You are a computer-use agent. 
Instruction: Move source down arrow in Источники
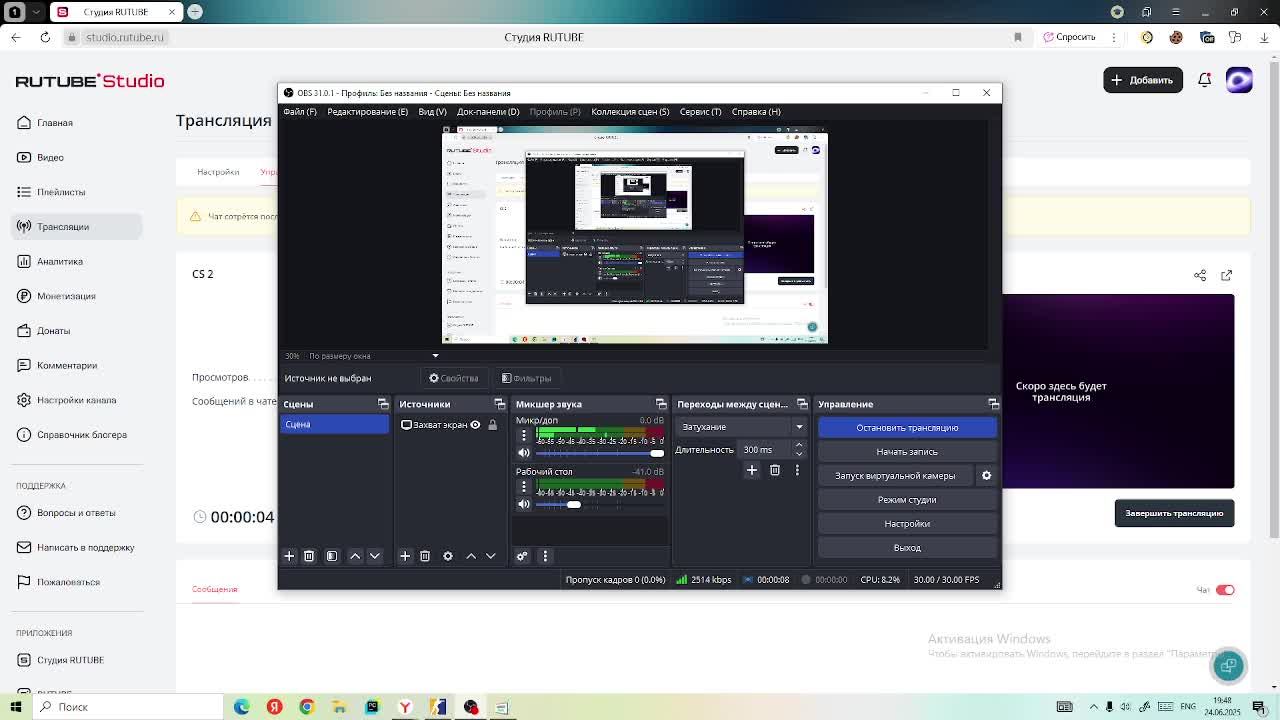point(491,556)
